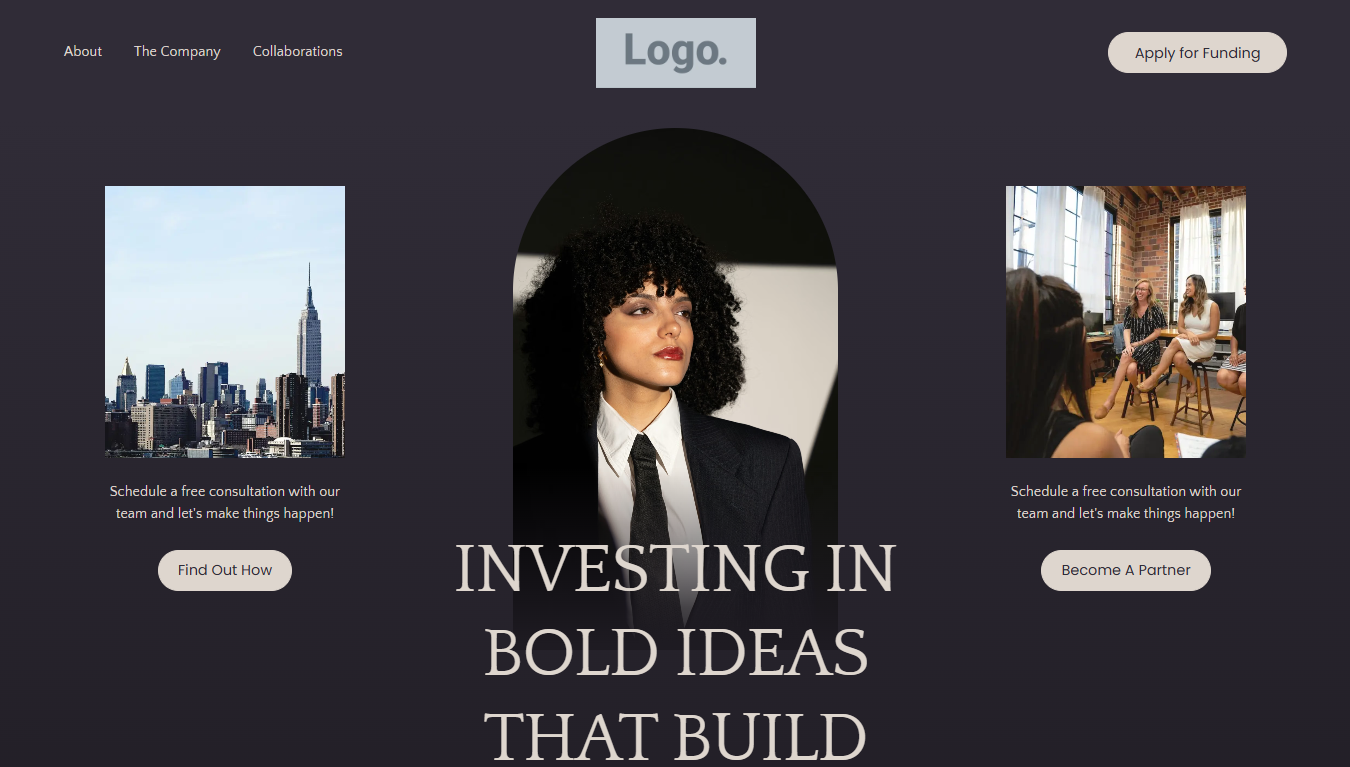Open the About navigation link
This screenshot has width=1350, height=767.
tap(83, 51)
